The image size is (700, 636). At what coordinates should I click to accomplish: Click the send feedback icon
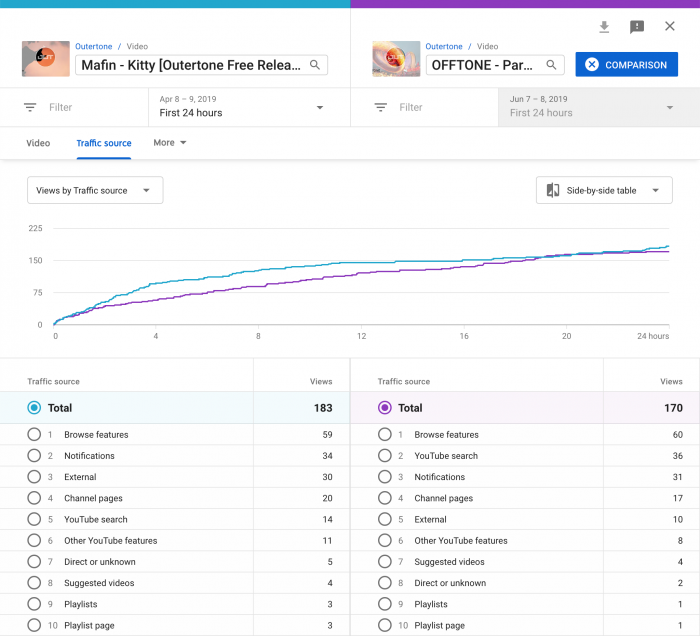tap(637, 27)
